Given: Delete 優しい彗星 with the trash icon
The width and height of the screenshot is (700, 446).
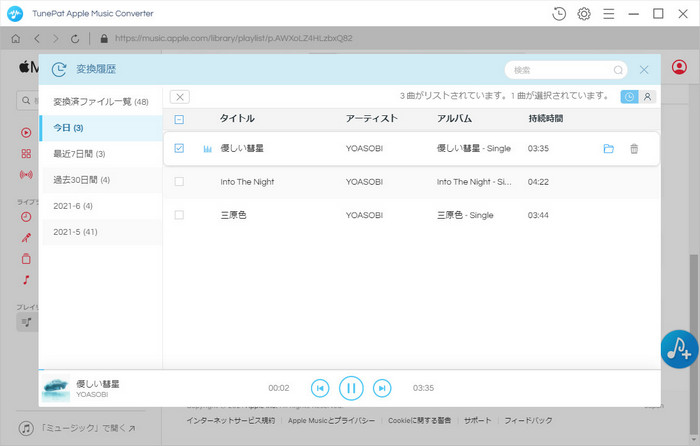Looking at the screenshot, I should (x=634, y=149).
